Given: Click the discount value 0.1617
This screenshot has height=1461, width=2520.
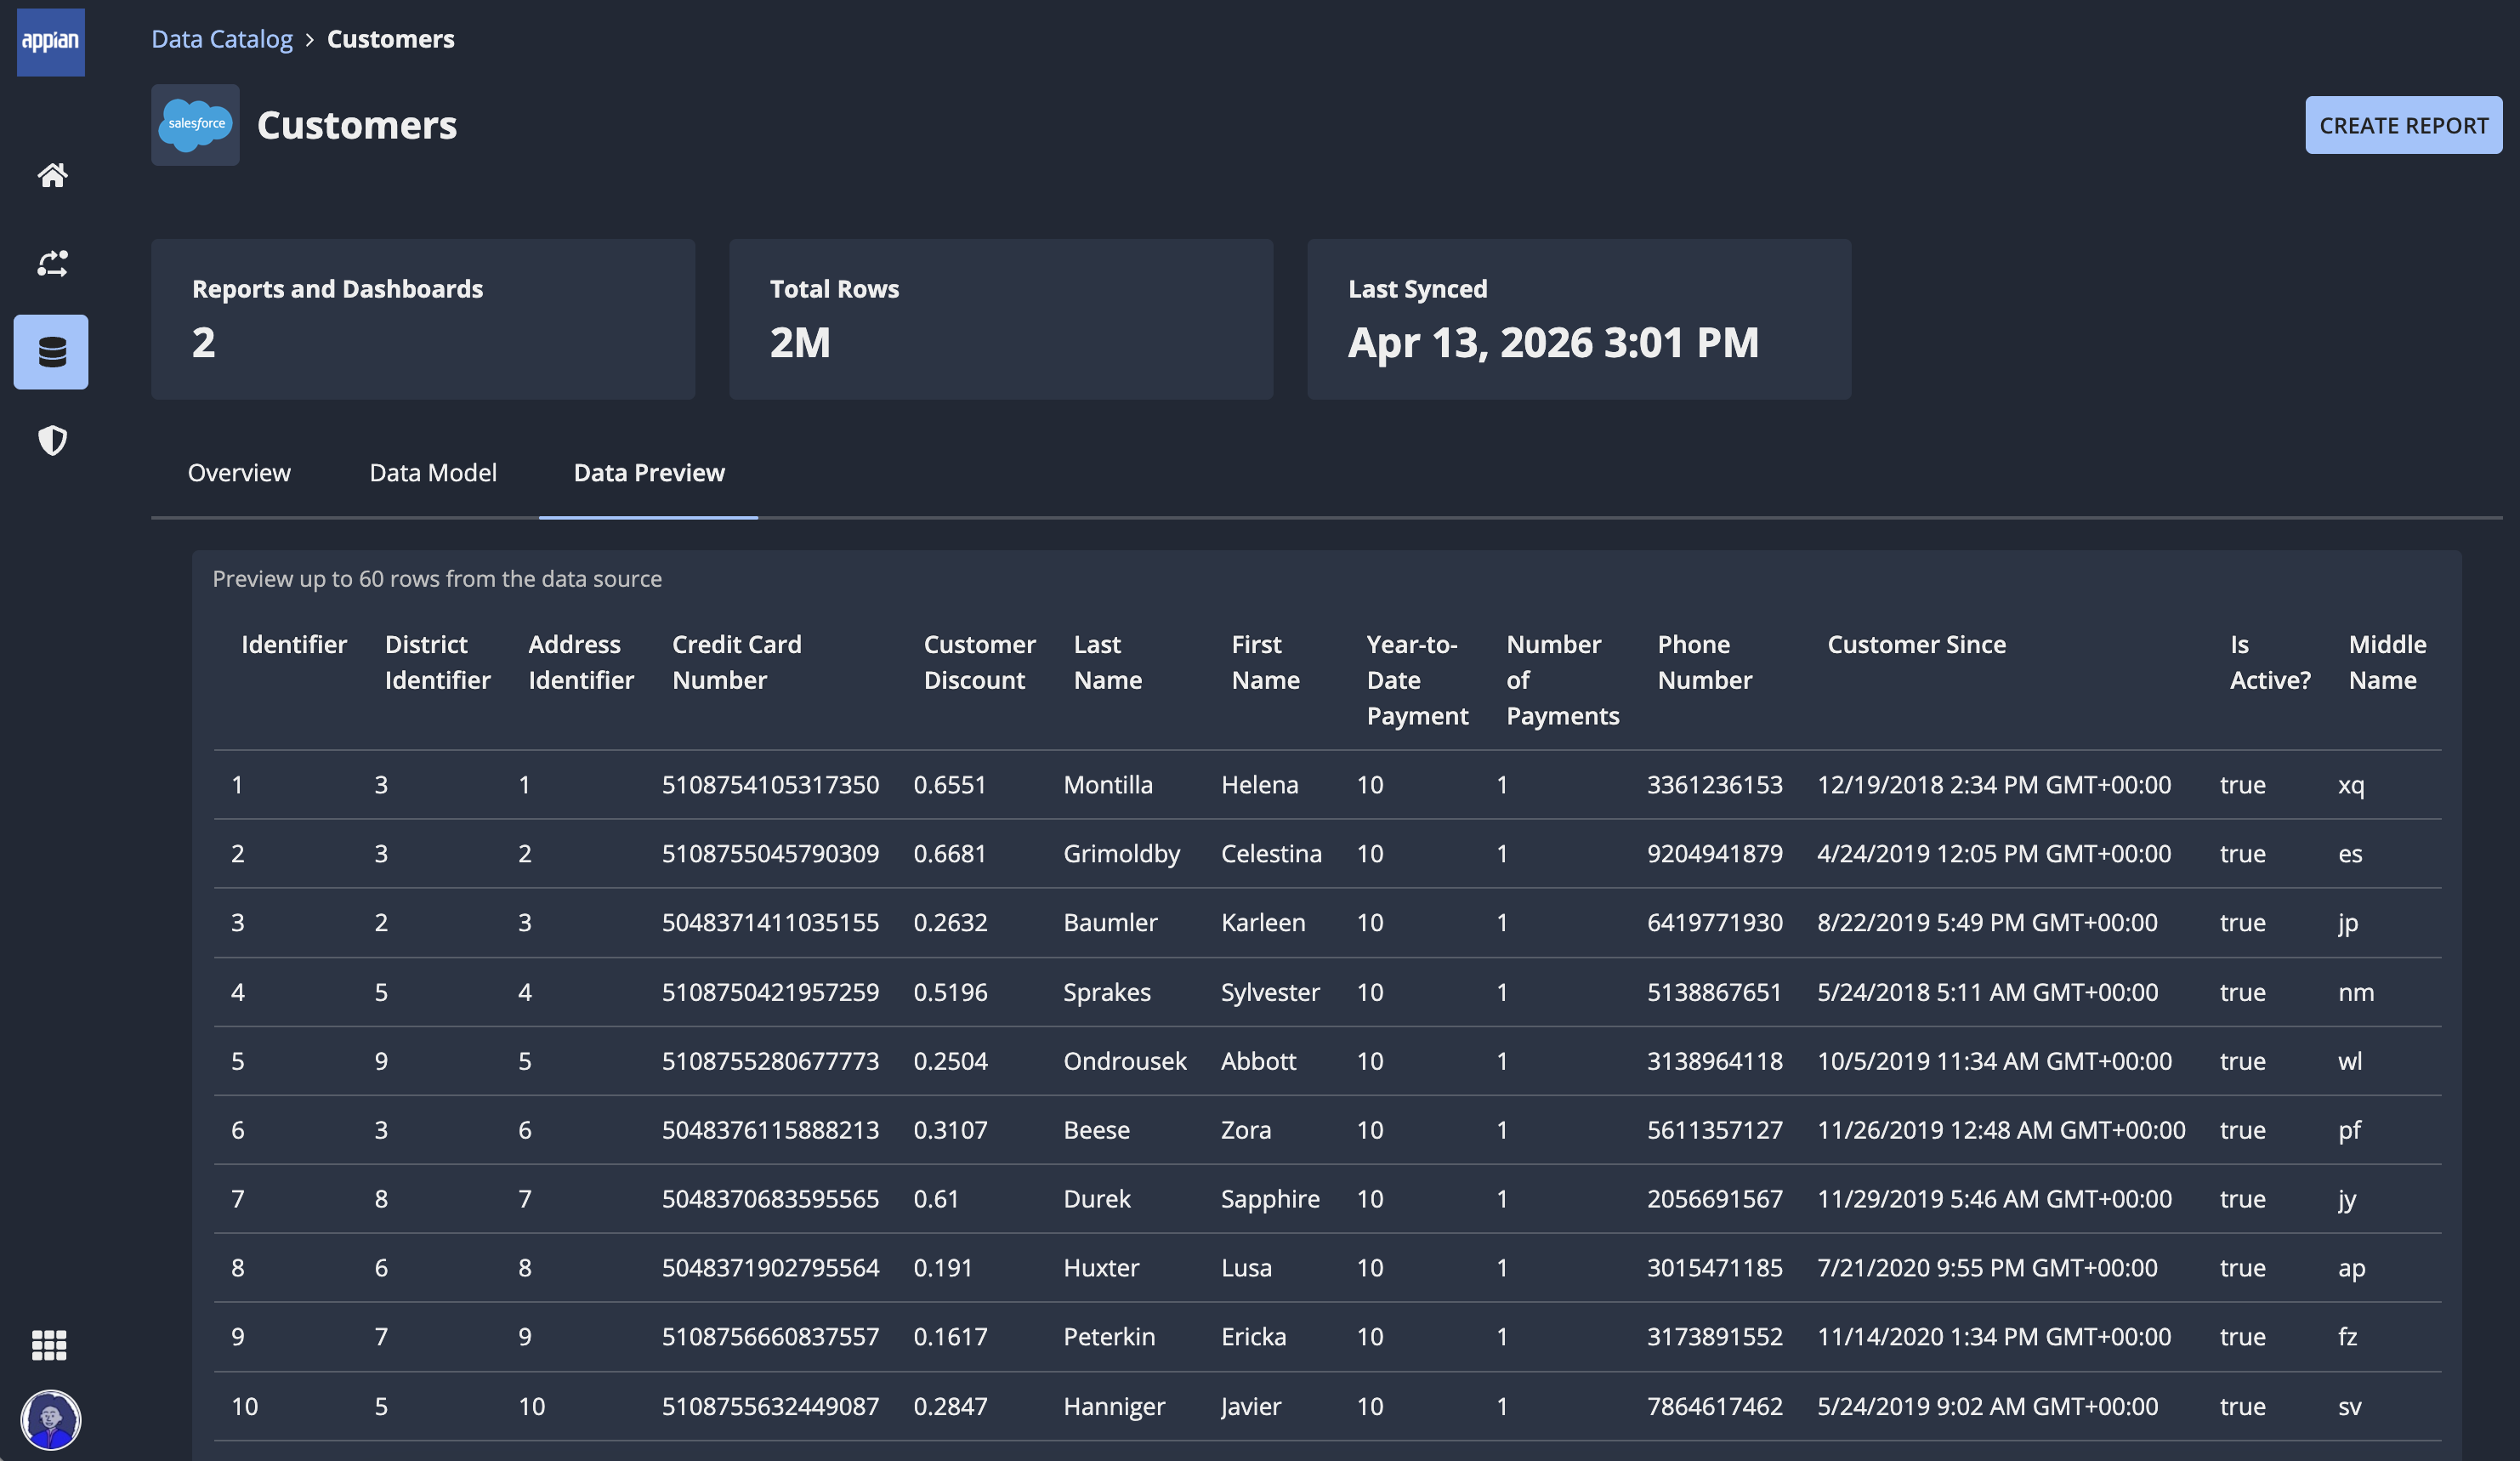Looking at the screenshot, I should [950, 1337].
